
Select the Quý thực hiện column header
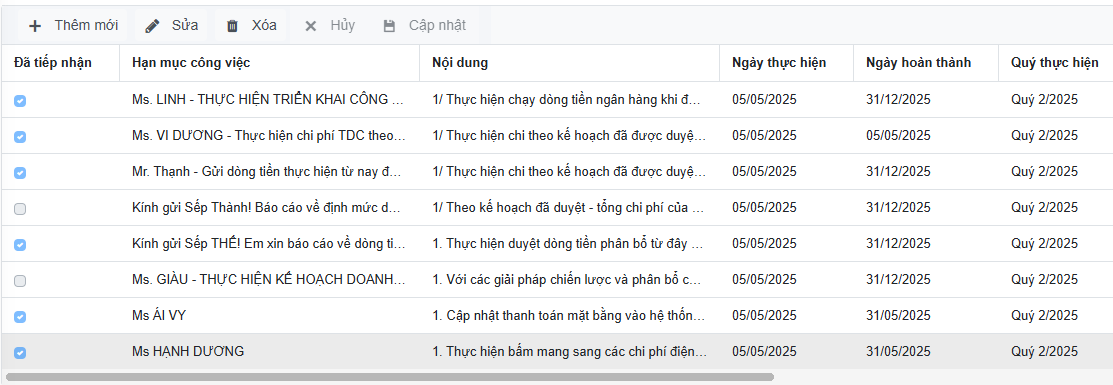tap(1055, 63)
